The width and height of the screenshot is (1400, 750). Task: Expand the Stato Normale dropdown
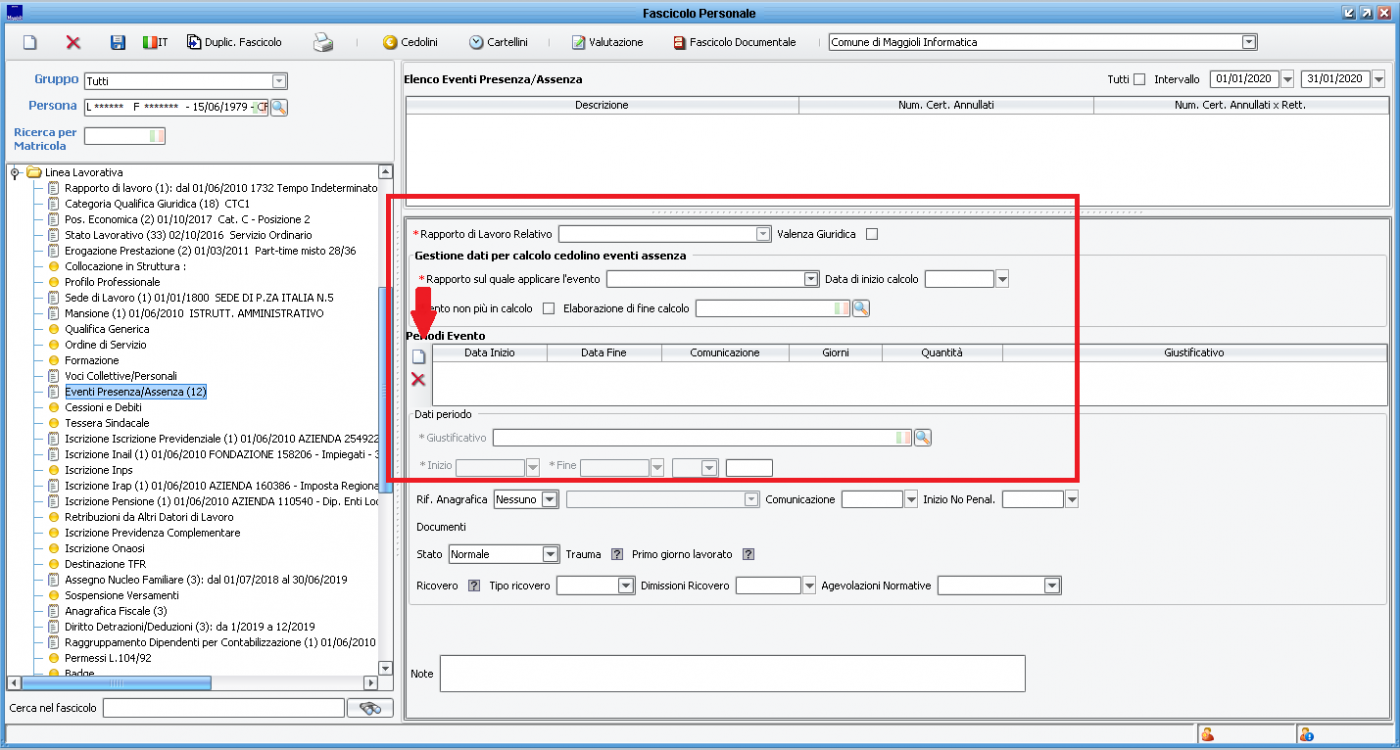550,554
